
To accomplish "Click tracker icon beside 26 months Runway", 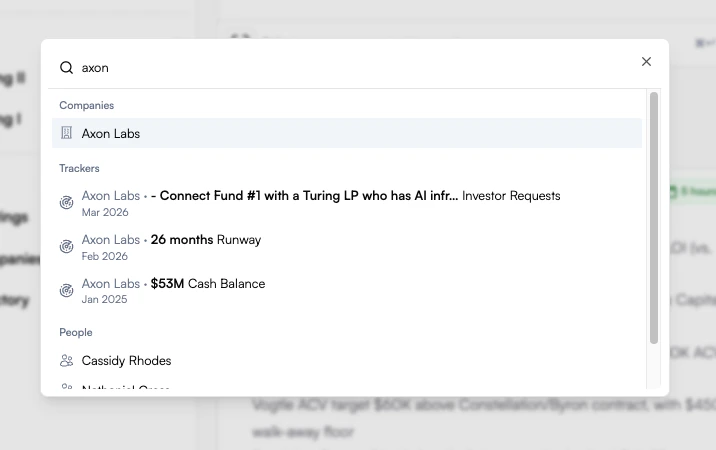I will 67,246.
